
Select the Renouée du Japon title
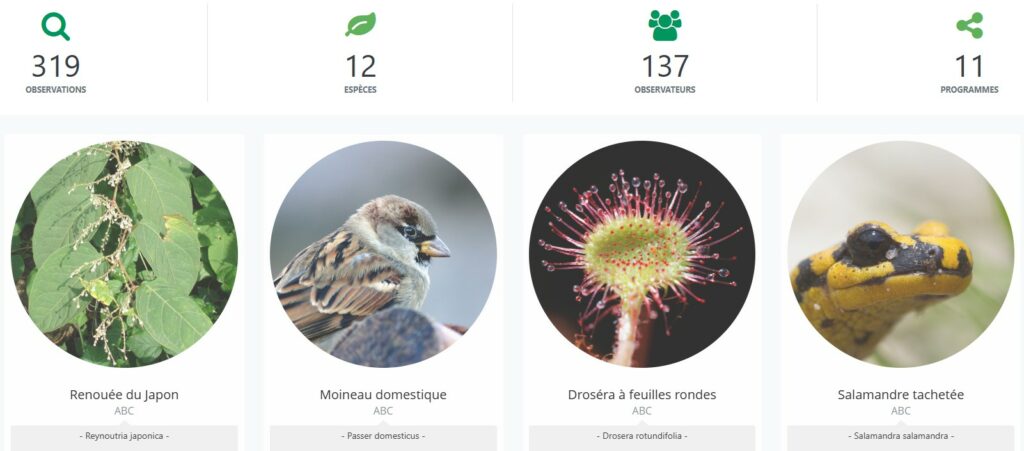(124, 395)
